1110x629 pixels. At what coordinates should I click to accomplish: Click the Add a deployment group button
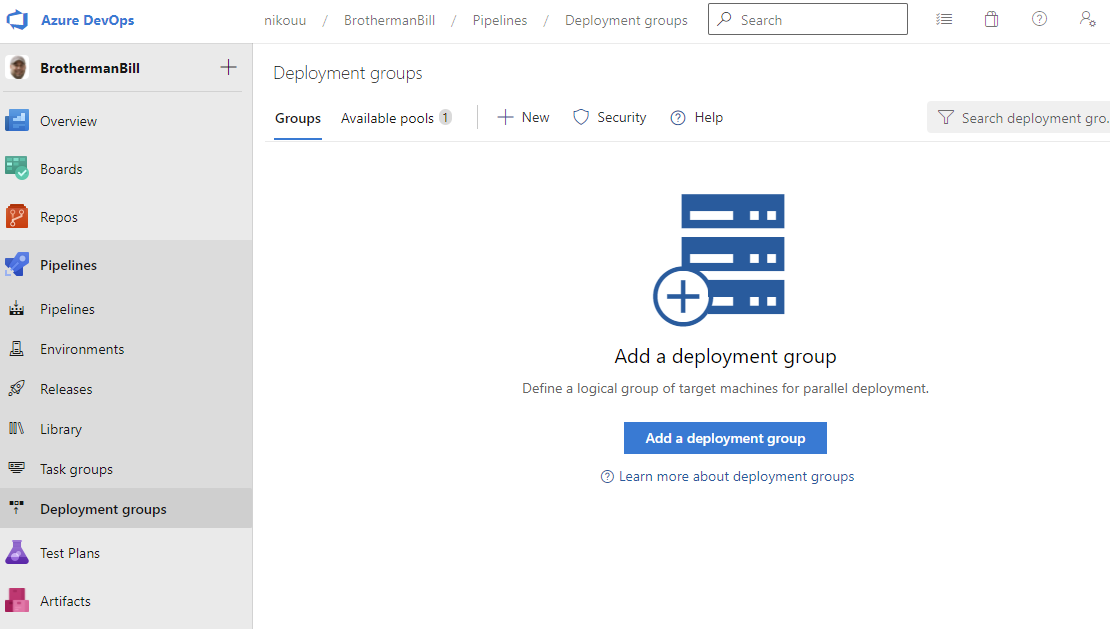click(725, 438)
